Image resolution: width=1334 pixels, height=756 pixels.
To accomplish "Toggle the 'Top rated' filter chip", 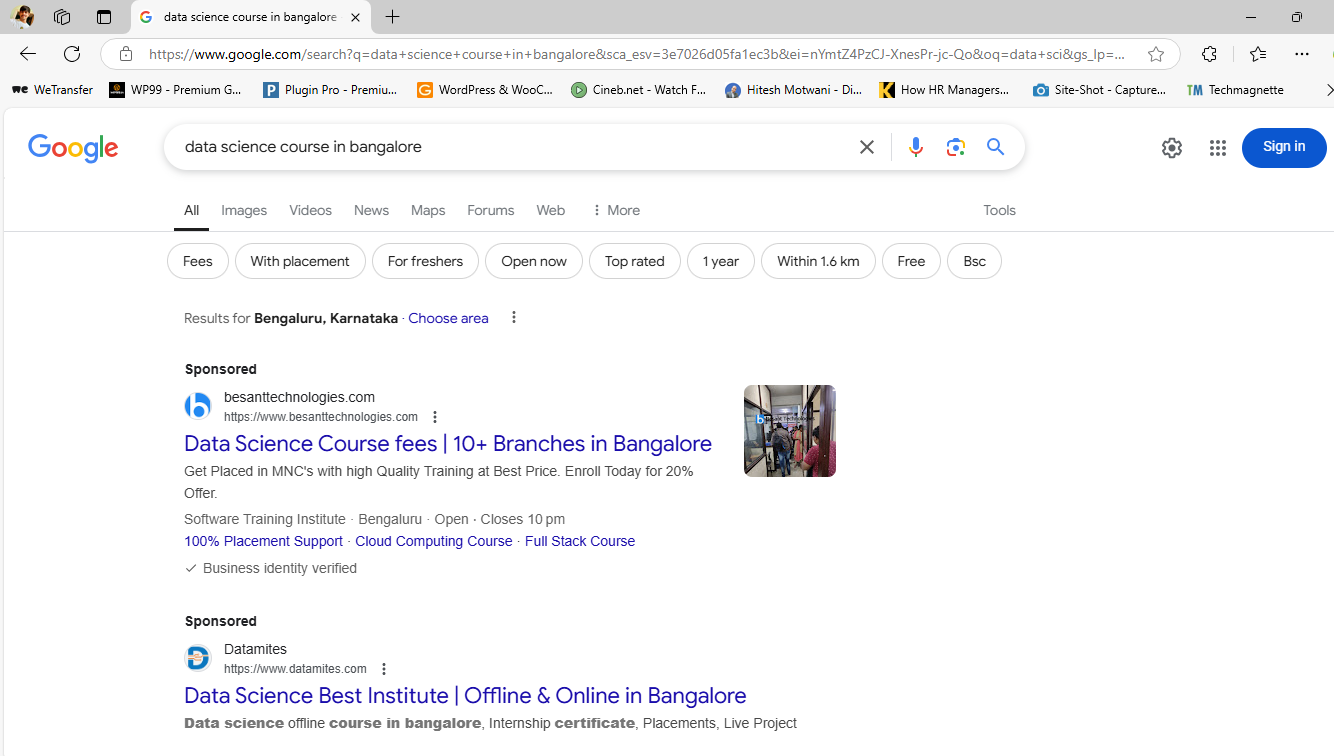I will click(x=634, y=261).
